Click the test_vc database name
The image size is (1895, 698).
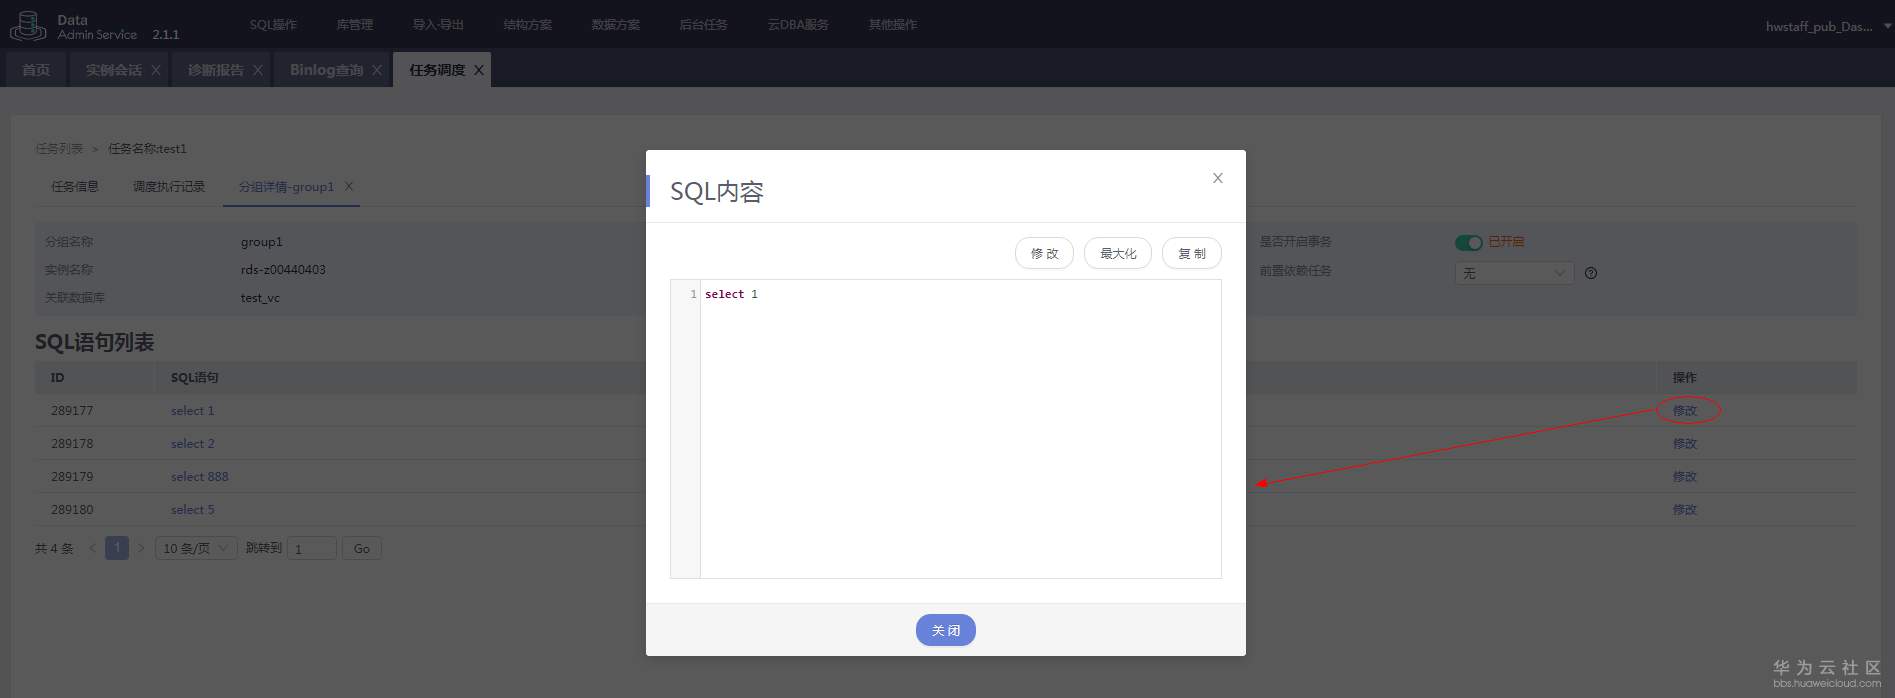click(x=260, y=298)
